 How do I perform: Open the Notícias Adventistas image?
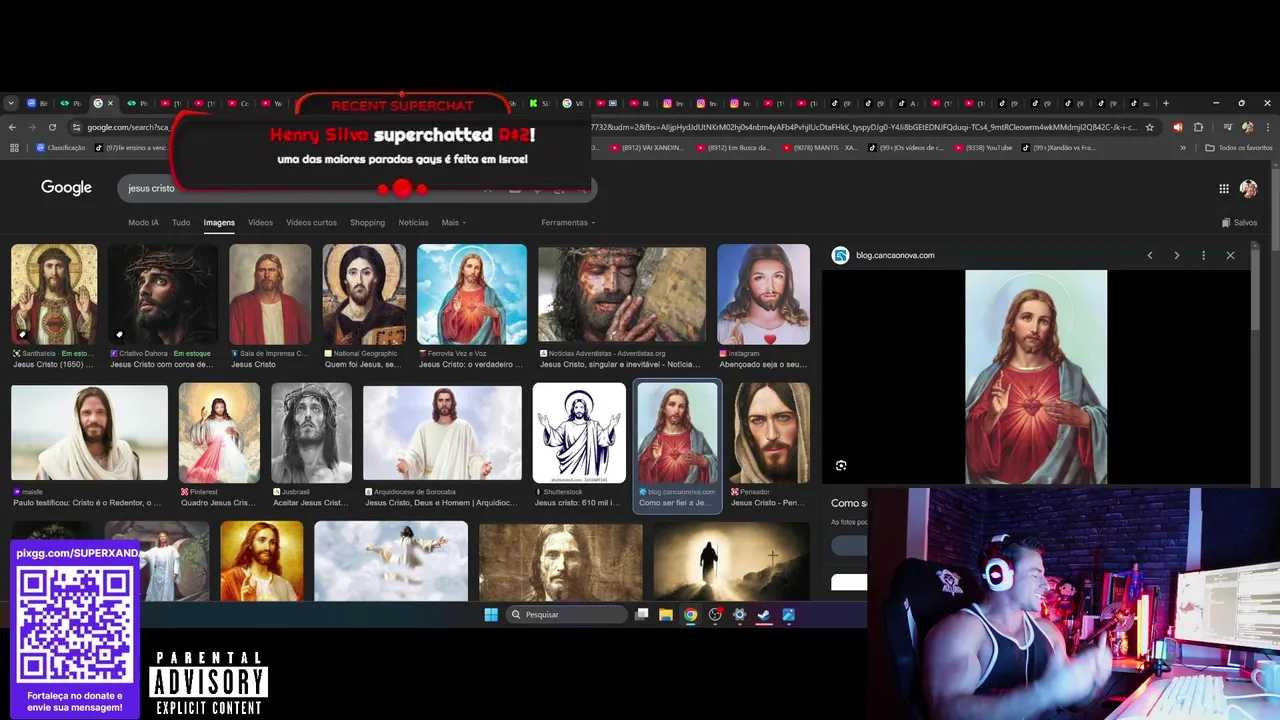pyautogui.click(x=622, y=294)
